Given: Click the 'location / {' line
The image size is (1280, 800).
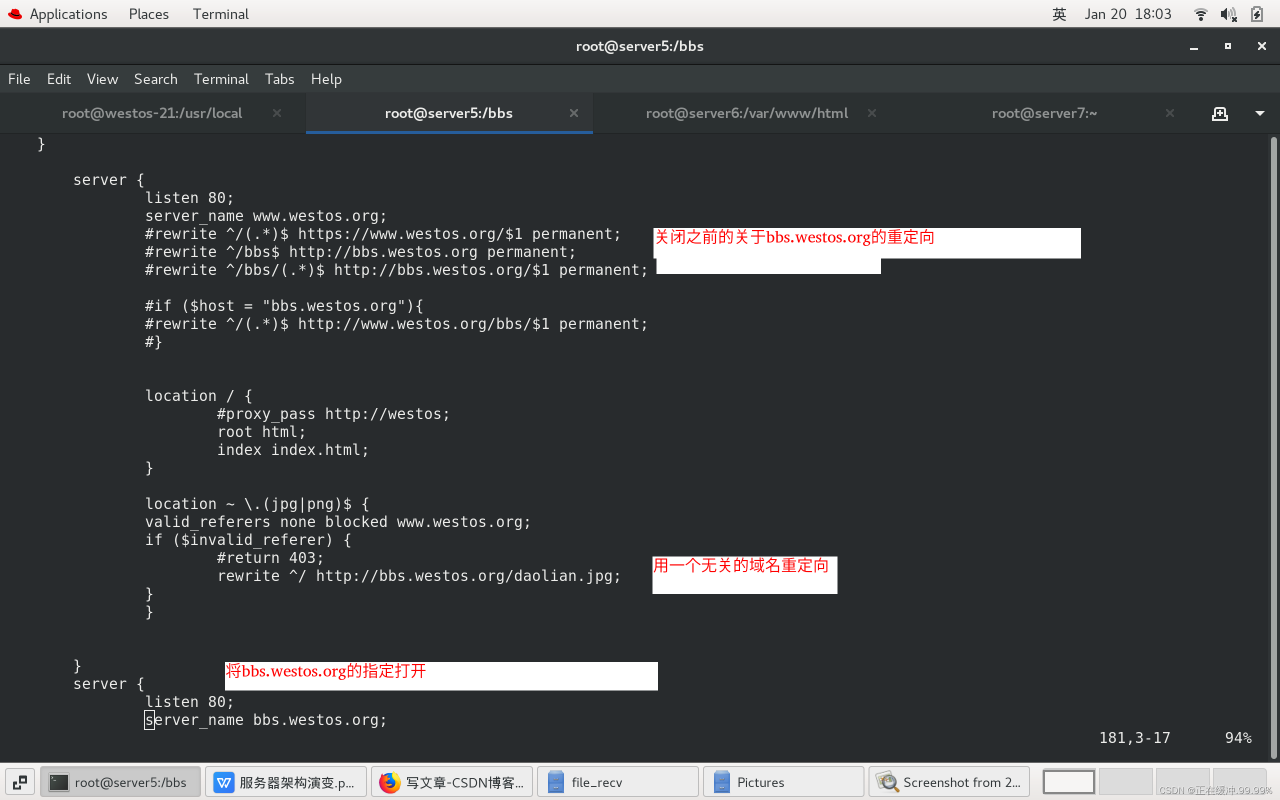Looking at the screenshot, I should pyautogui.click(x=199, y=396).
